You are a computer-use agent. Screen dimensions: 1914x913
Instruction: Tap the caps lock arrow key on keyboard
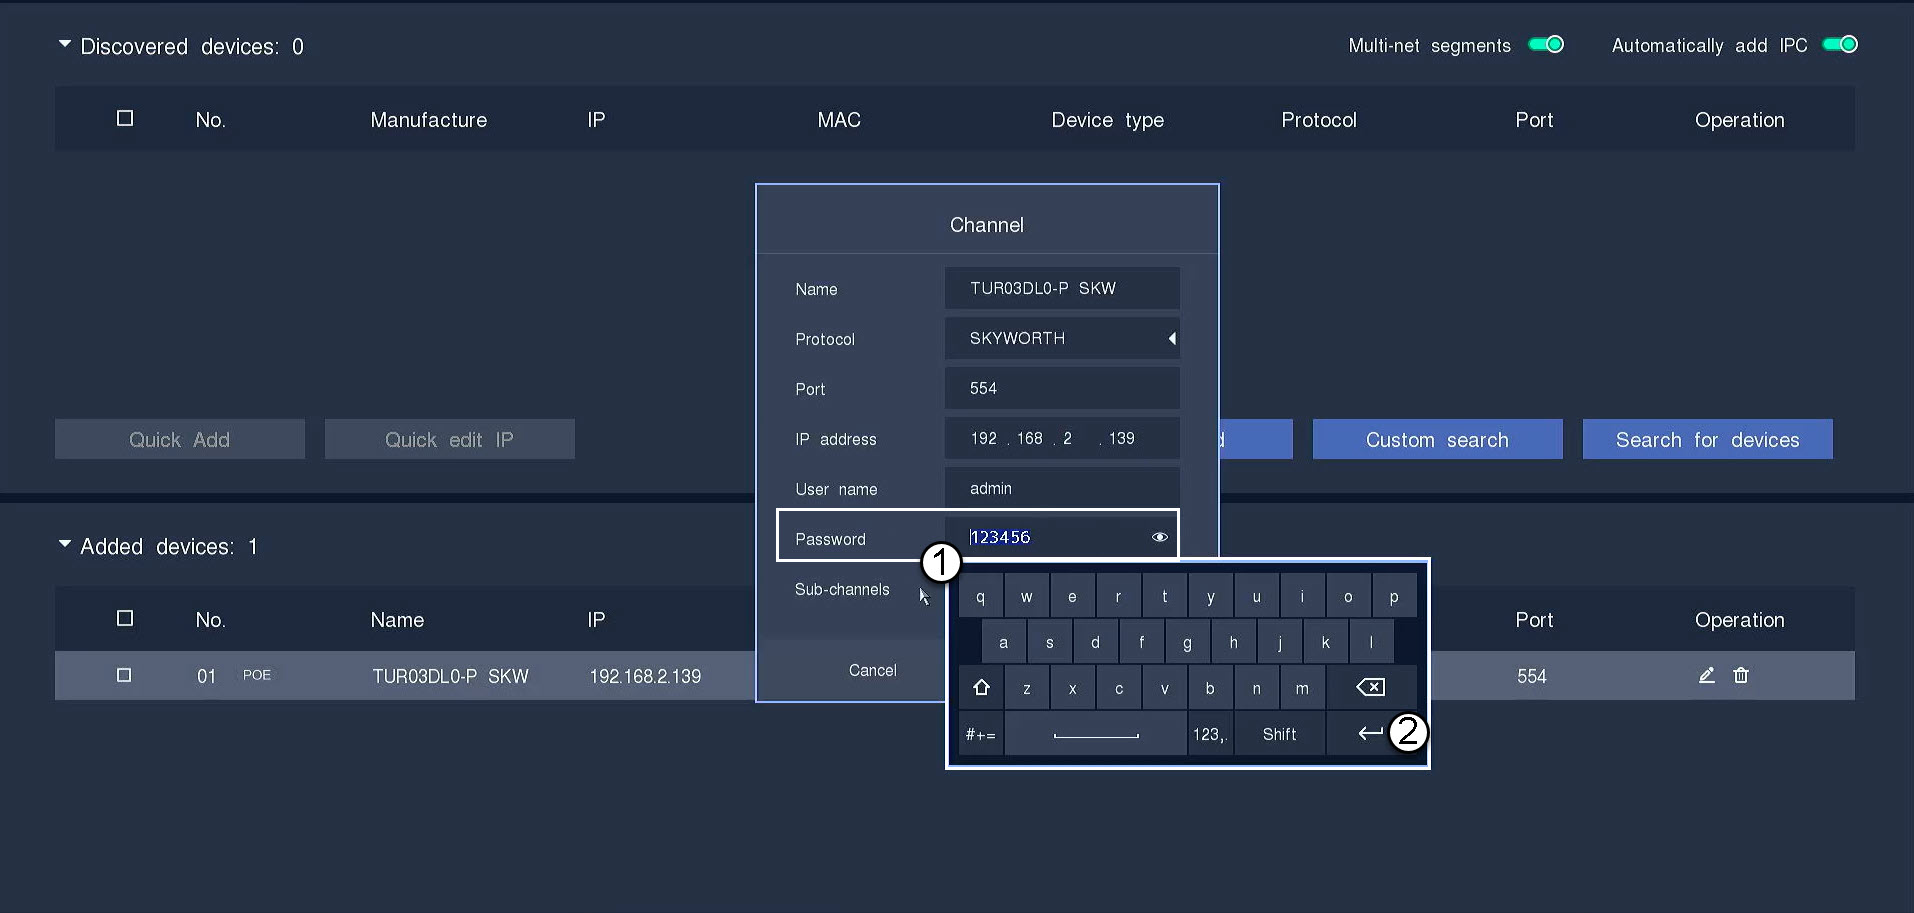tap(981, 687)
